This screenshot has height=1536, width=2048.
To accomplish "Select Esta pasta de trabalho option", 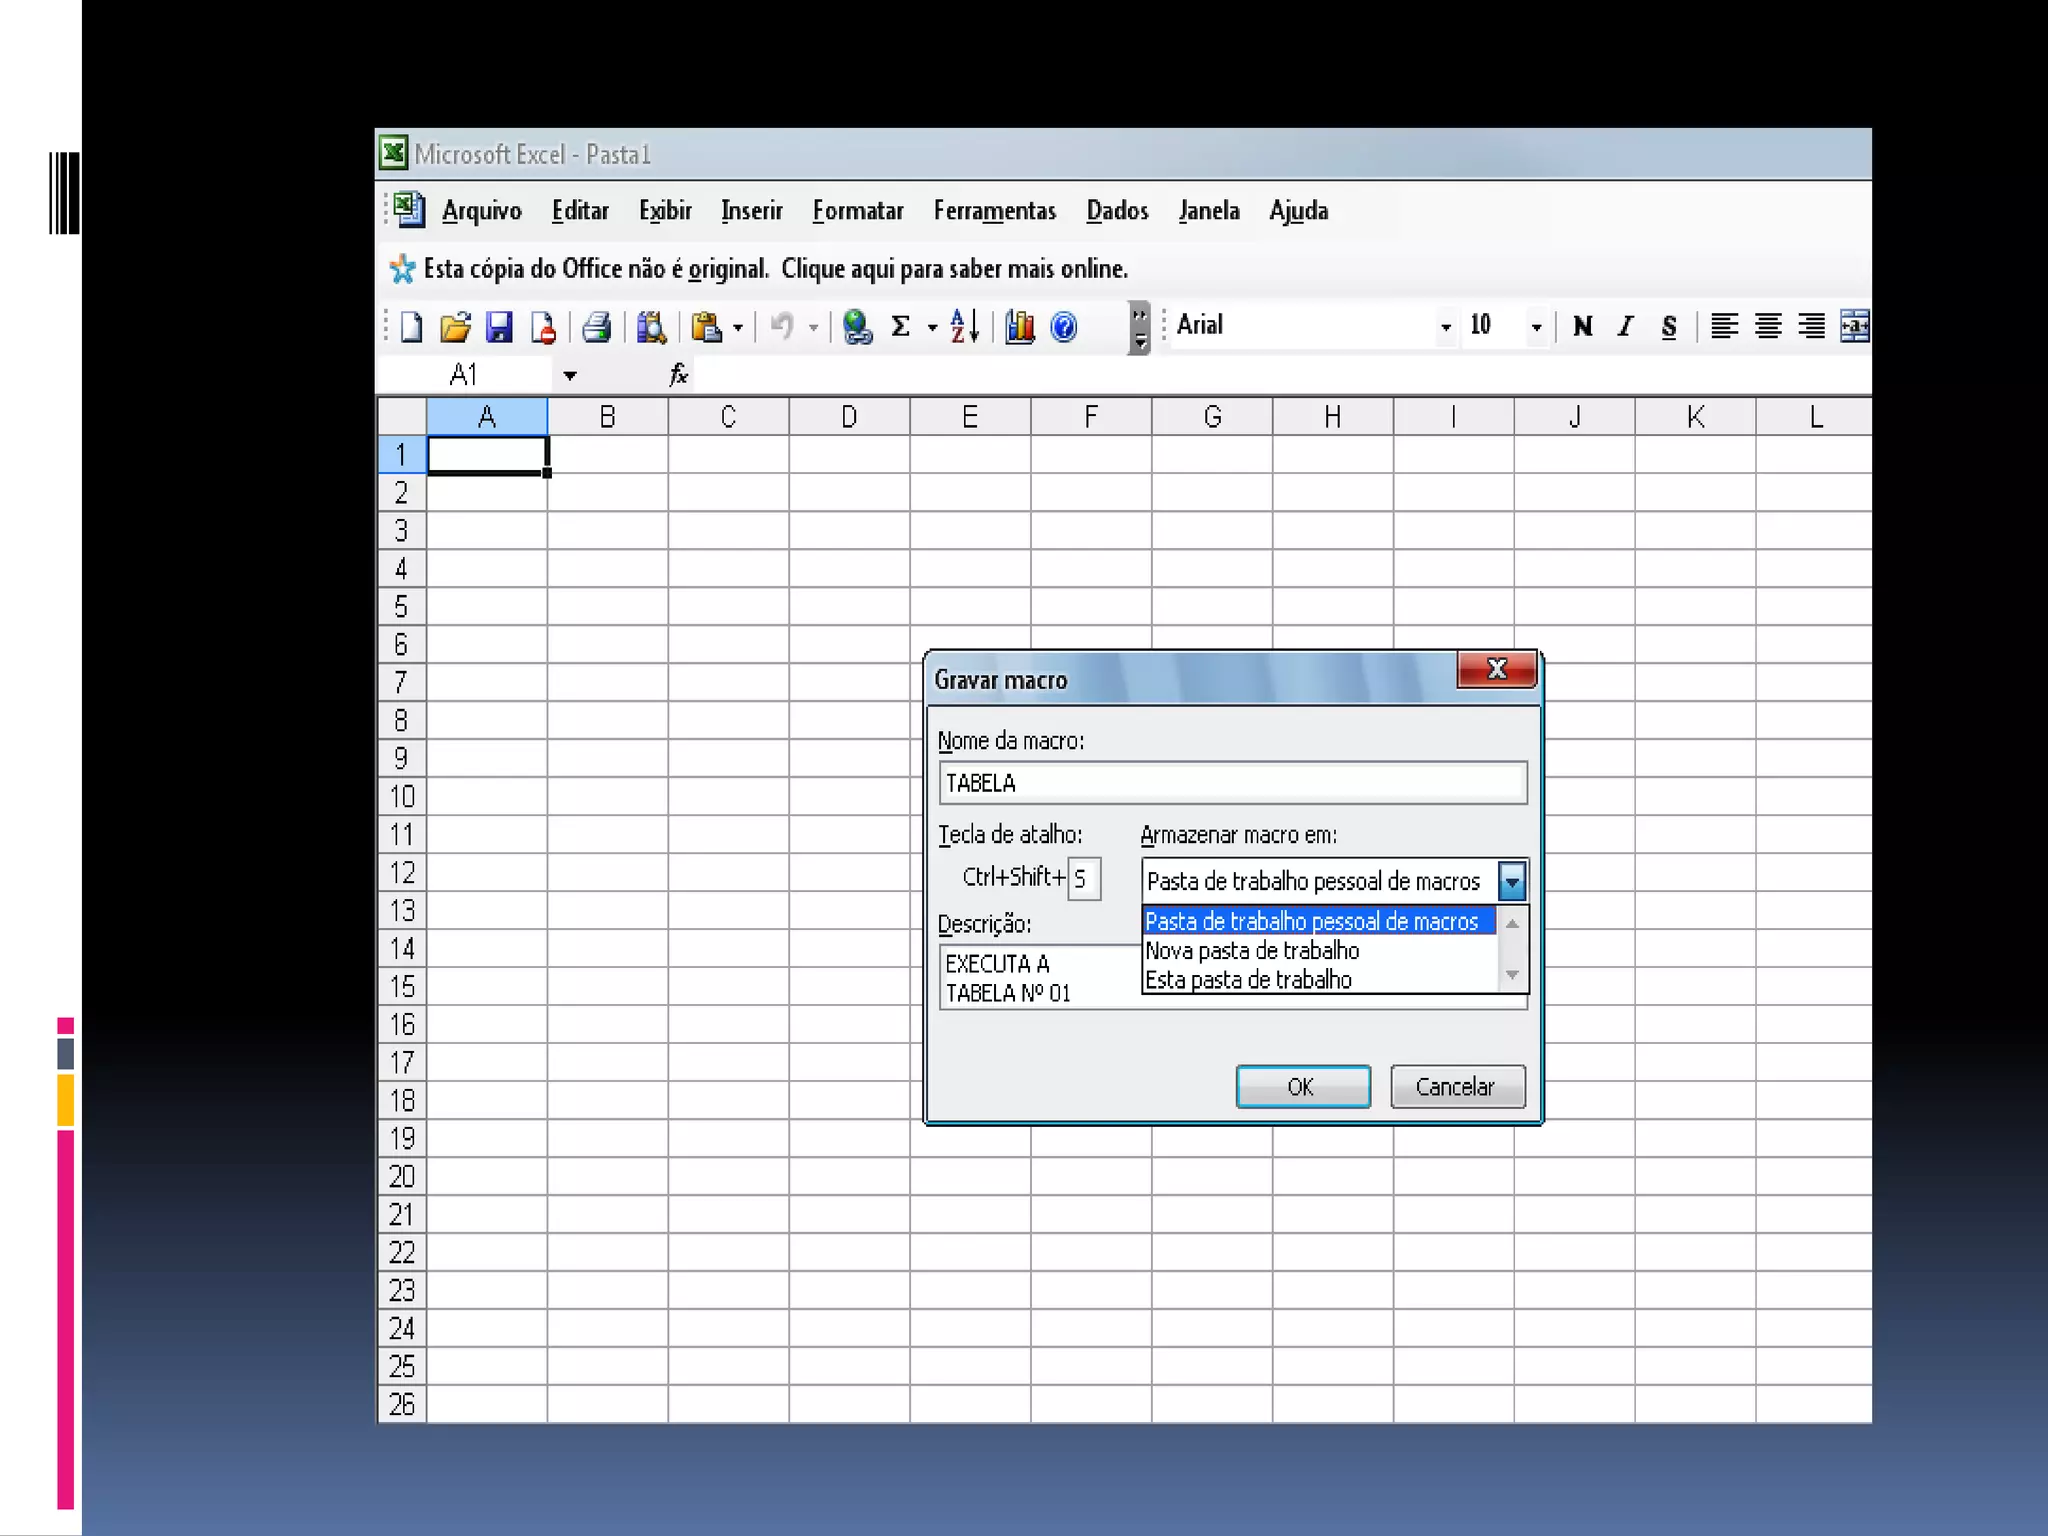I will coord(1248,980).
